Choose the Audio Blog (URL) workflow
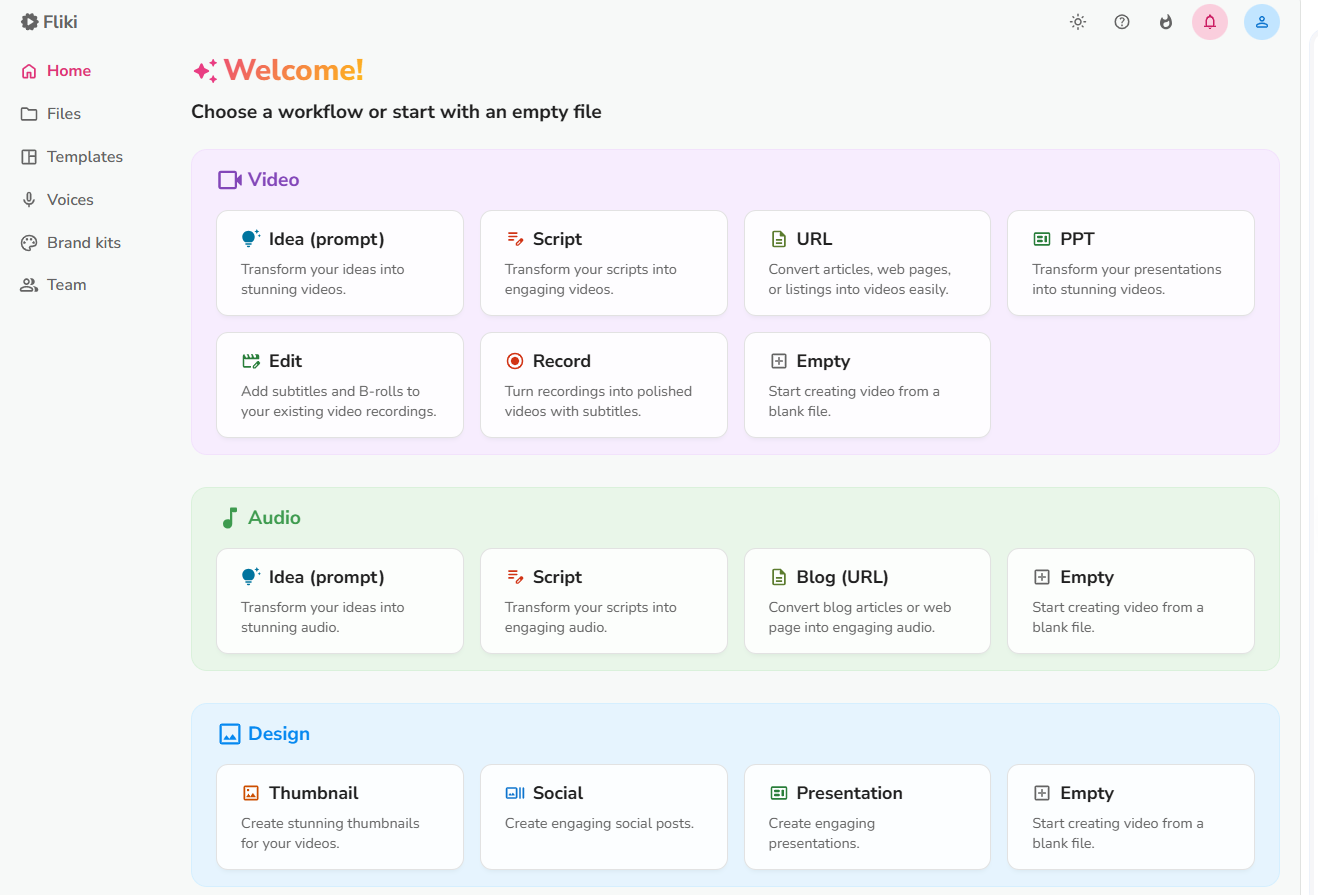Viewport: 1318px width, 895px height. coord(867,601)
